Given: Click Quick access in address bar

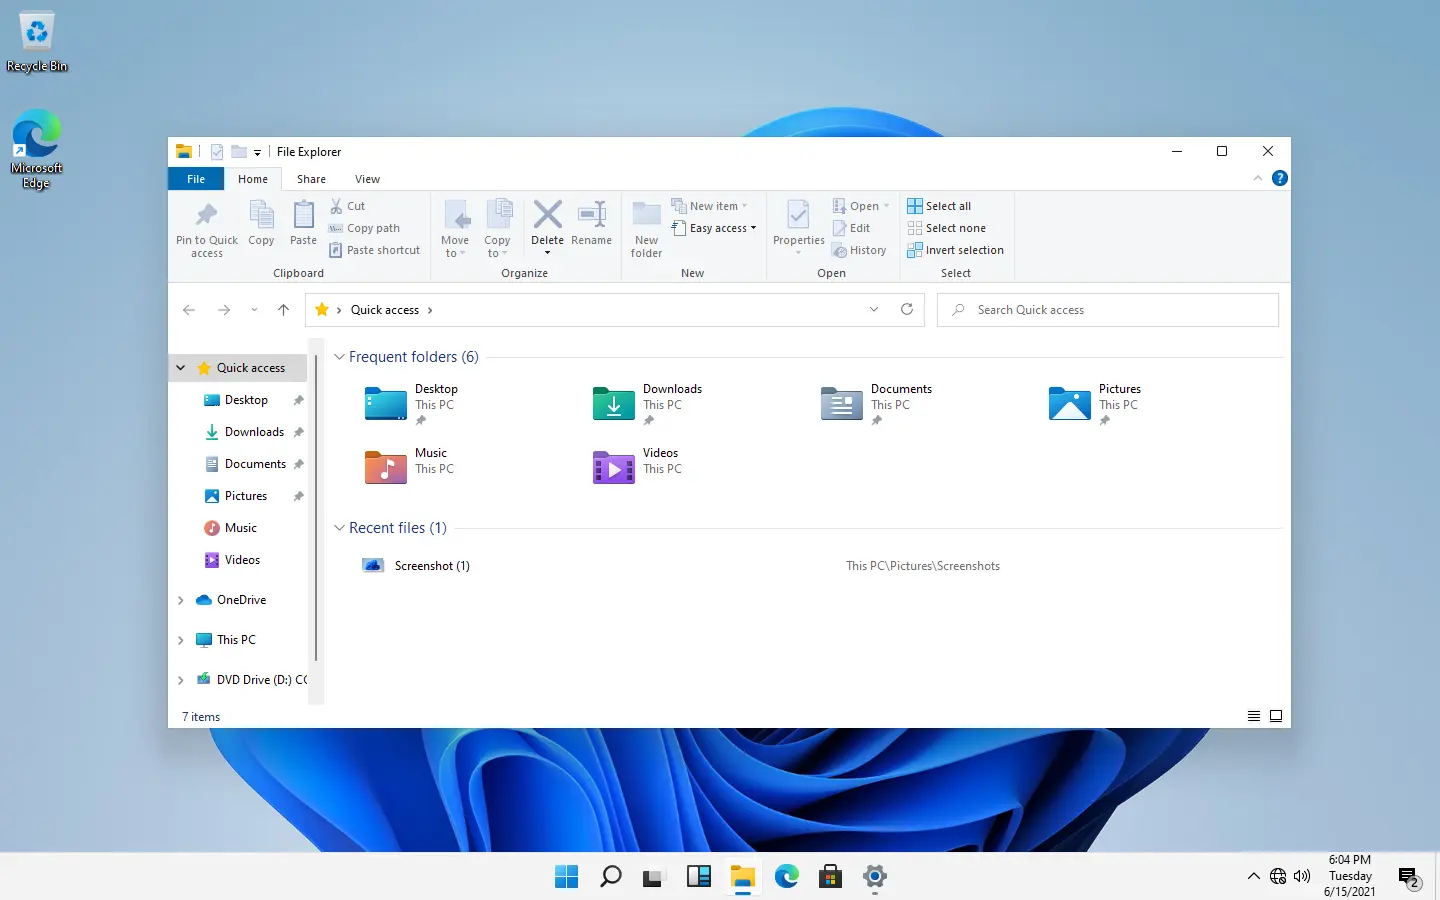Looking at the screenshot, I should (x=384, y=310).
